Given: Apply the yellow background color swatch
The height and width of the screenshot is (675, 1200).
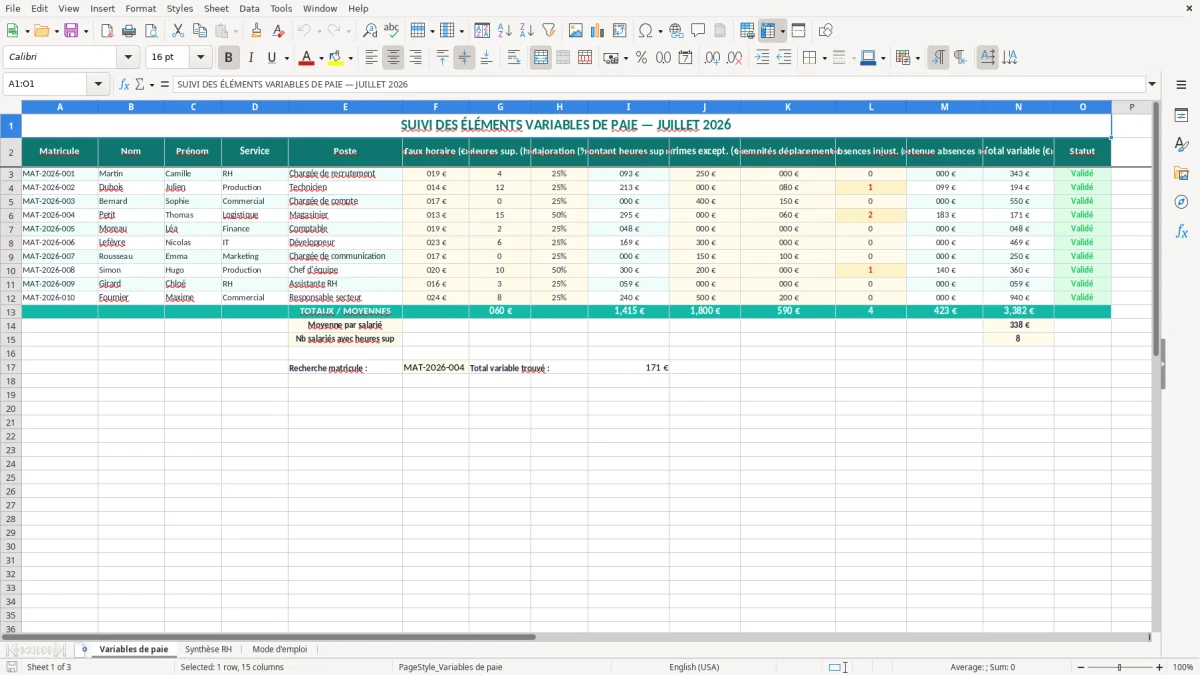Looking at the screenshot, I should [337, 58].
